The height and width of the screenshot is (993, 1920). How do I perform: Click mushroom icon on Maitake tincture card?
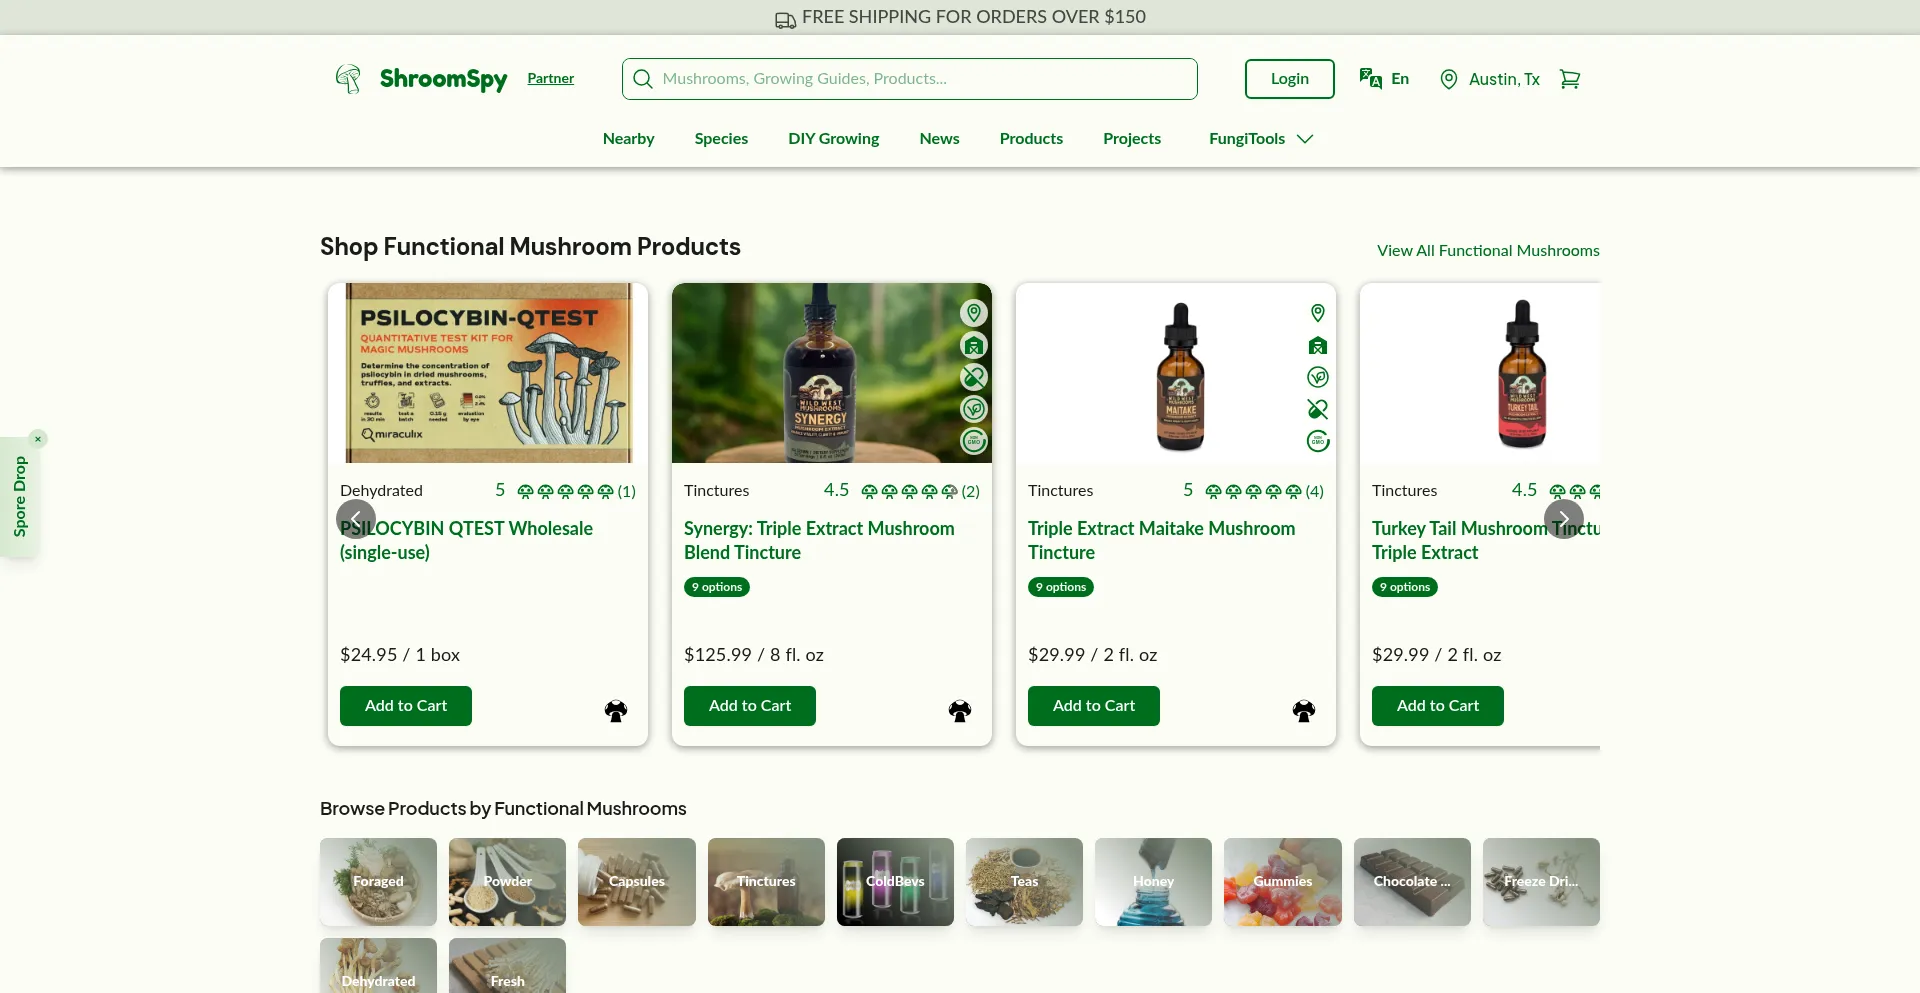click(1303, 711)
